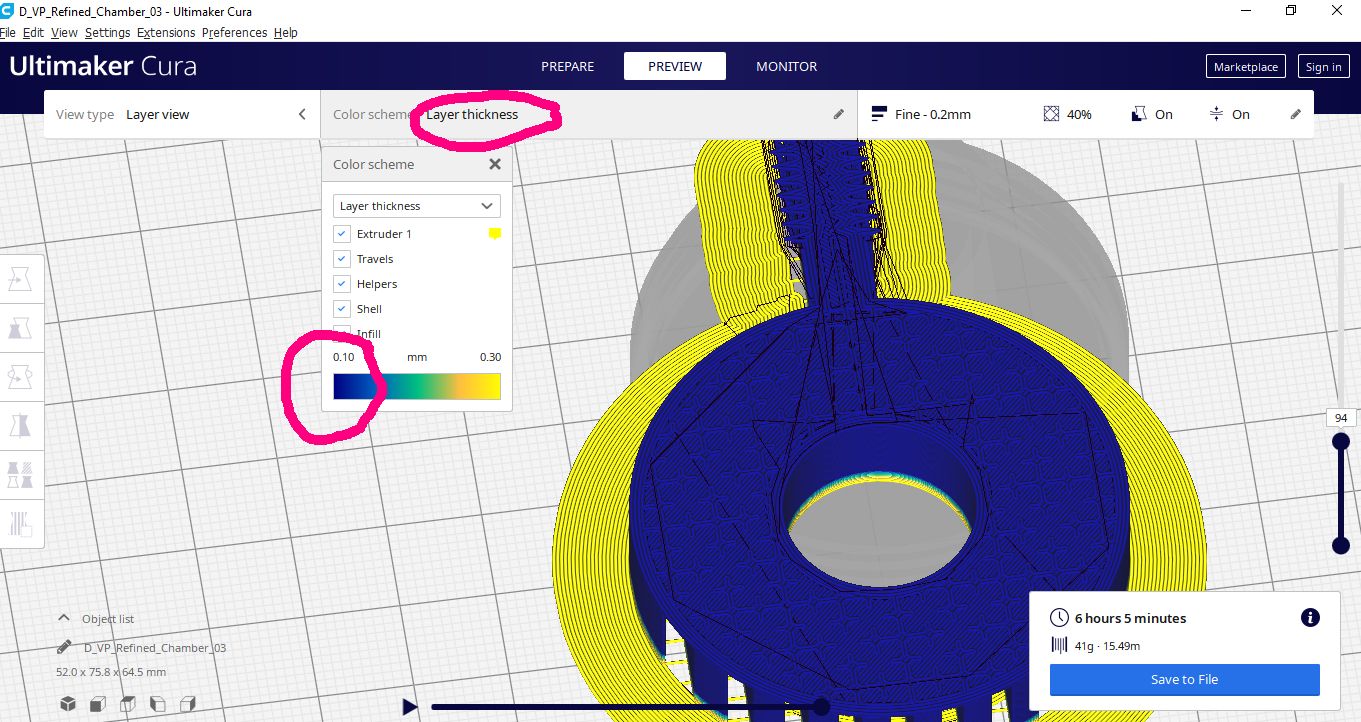Open print time info icon
Image resolution: width=1361 pixels, height=722 pixels.
point(1310,618)
